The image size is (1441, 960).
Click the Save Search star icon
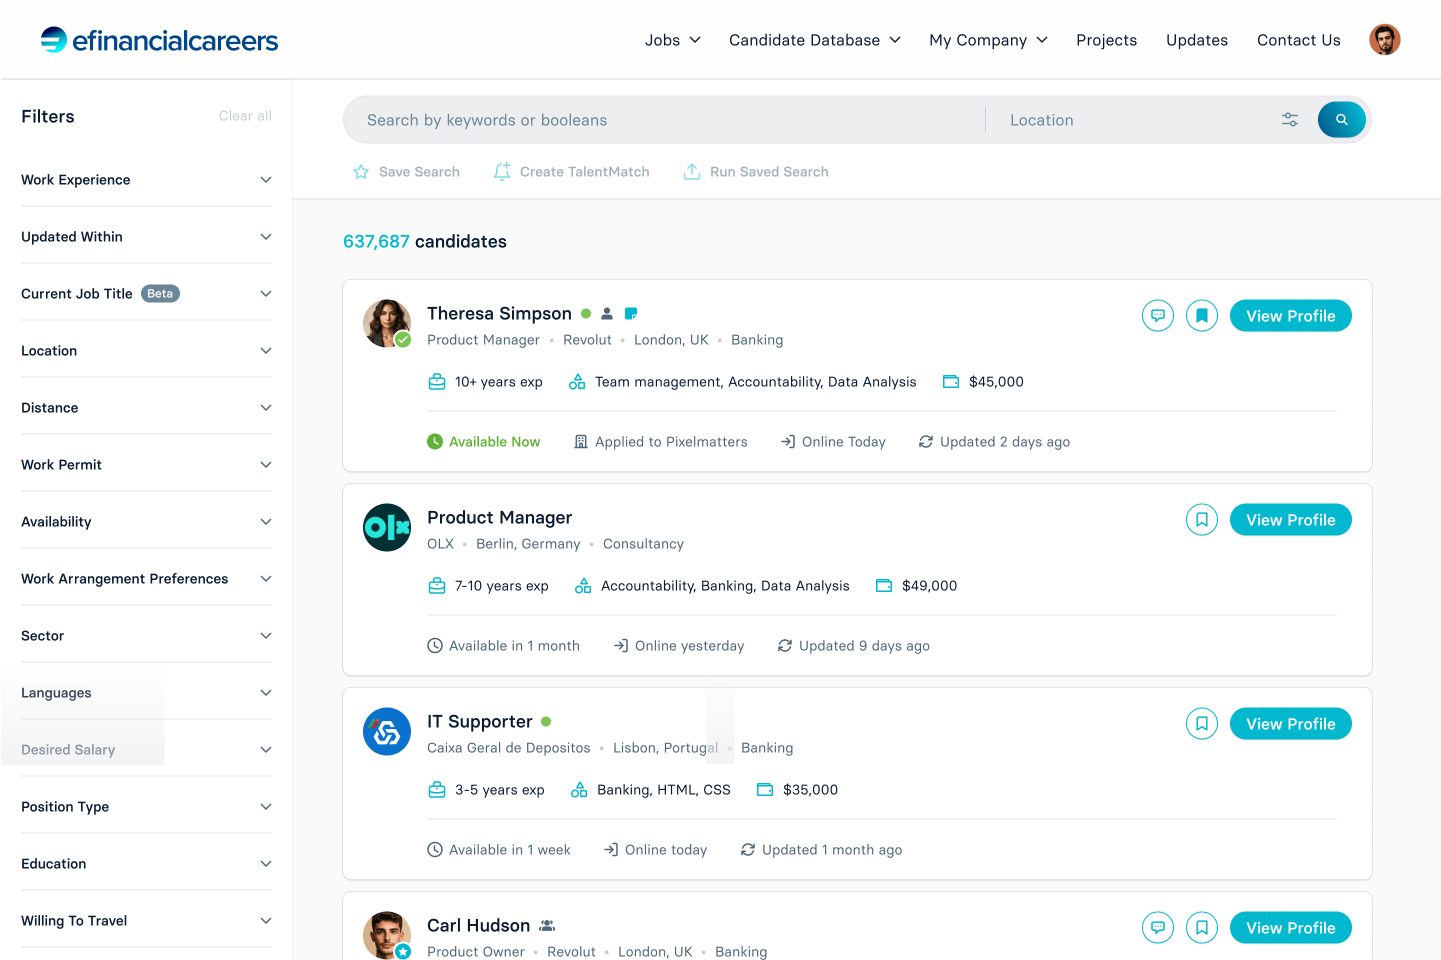pos(361,172)
